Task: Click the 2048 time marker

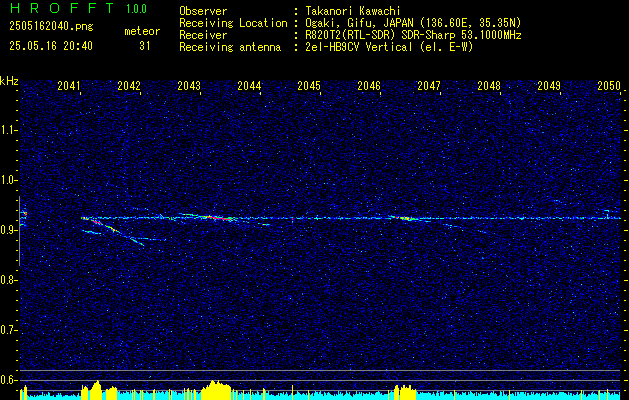Action: coord(489,86)
